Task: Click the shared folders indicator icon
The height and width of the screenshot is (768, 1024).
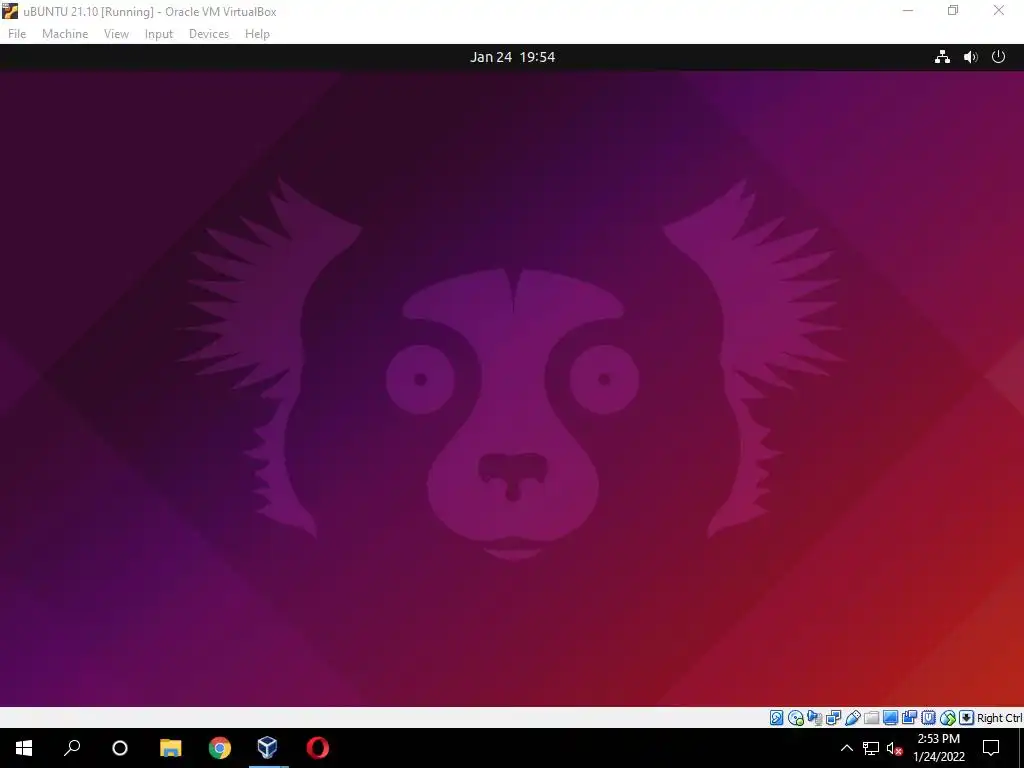Action: pos(871,718)
